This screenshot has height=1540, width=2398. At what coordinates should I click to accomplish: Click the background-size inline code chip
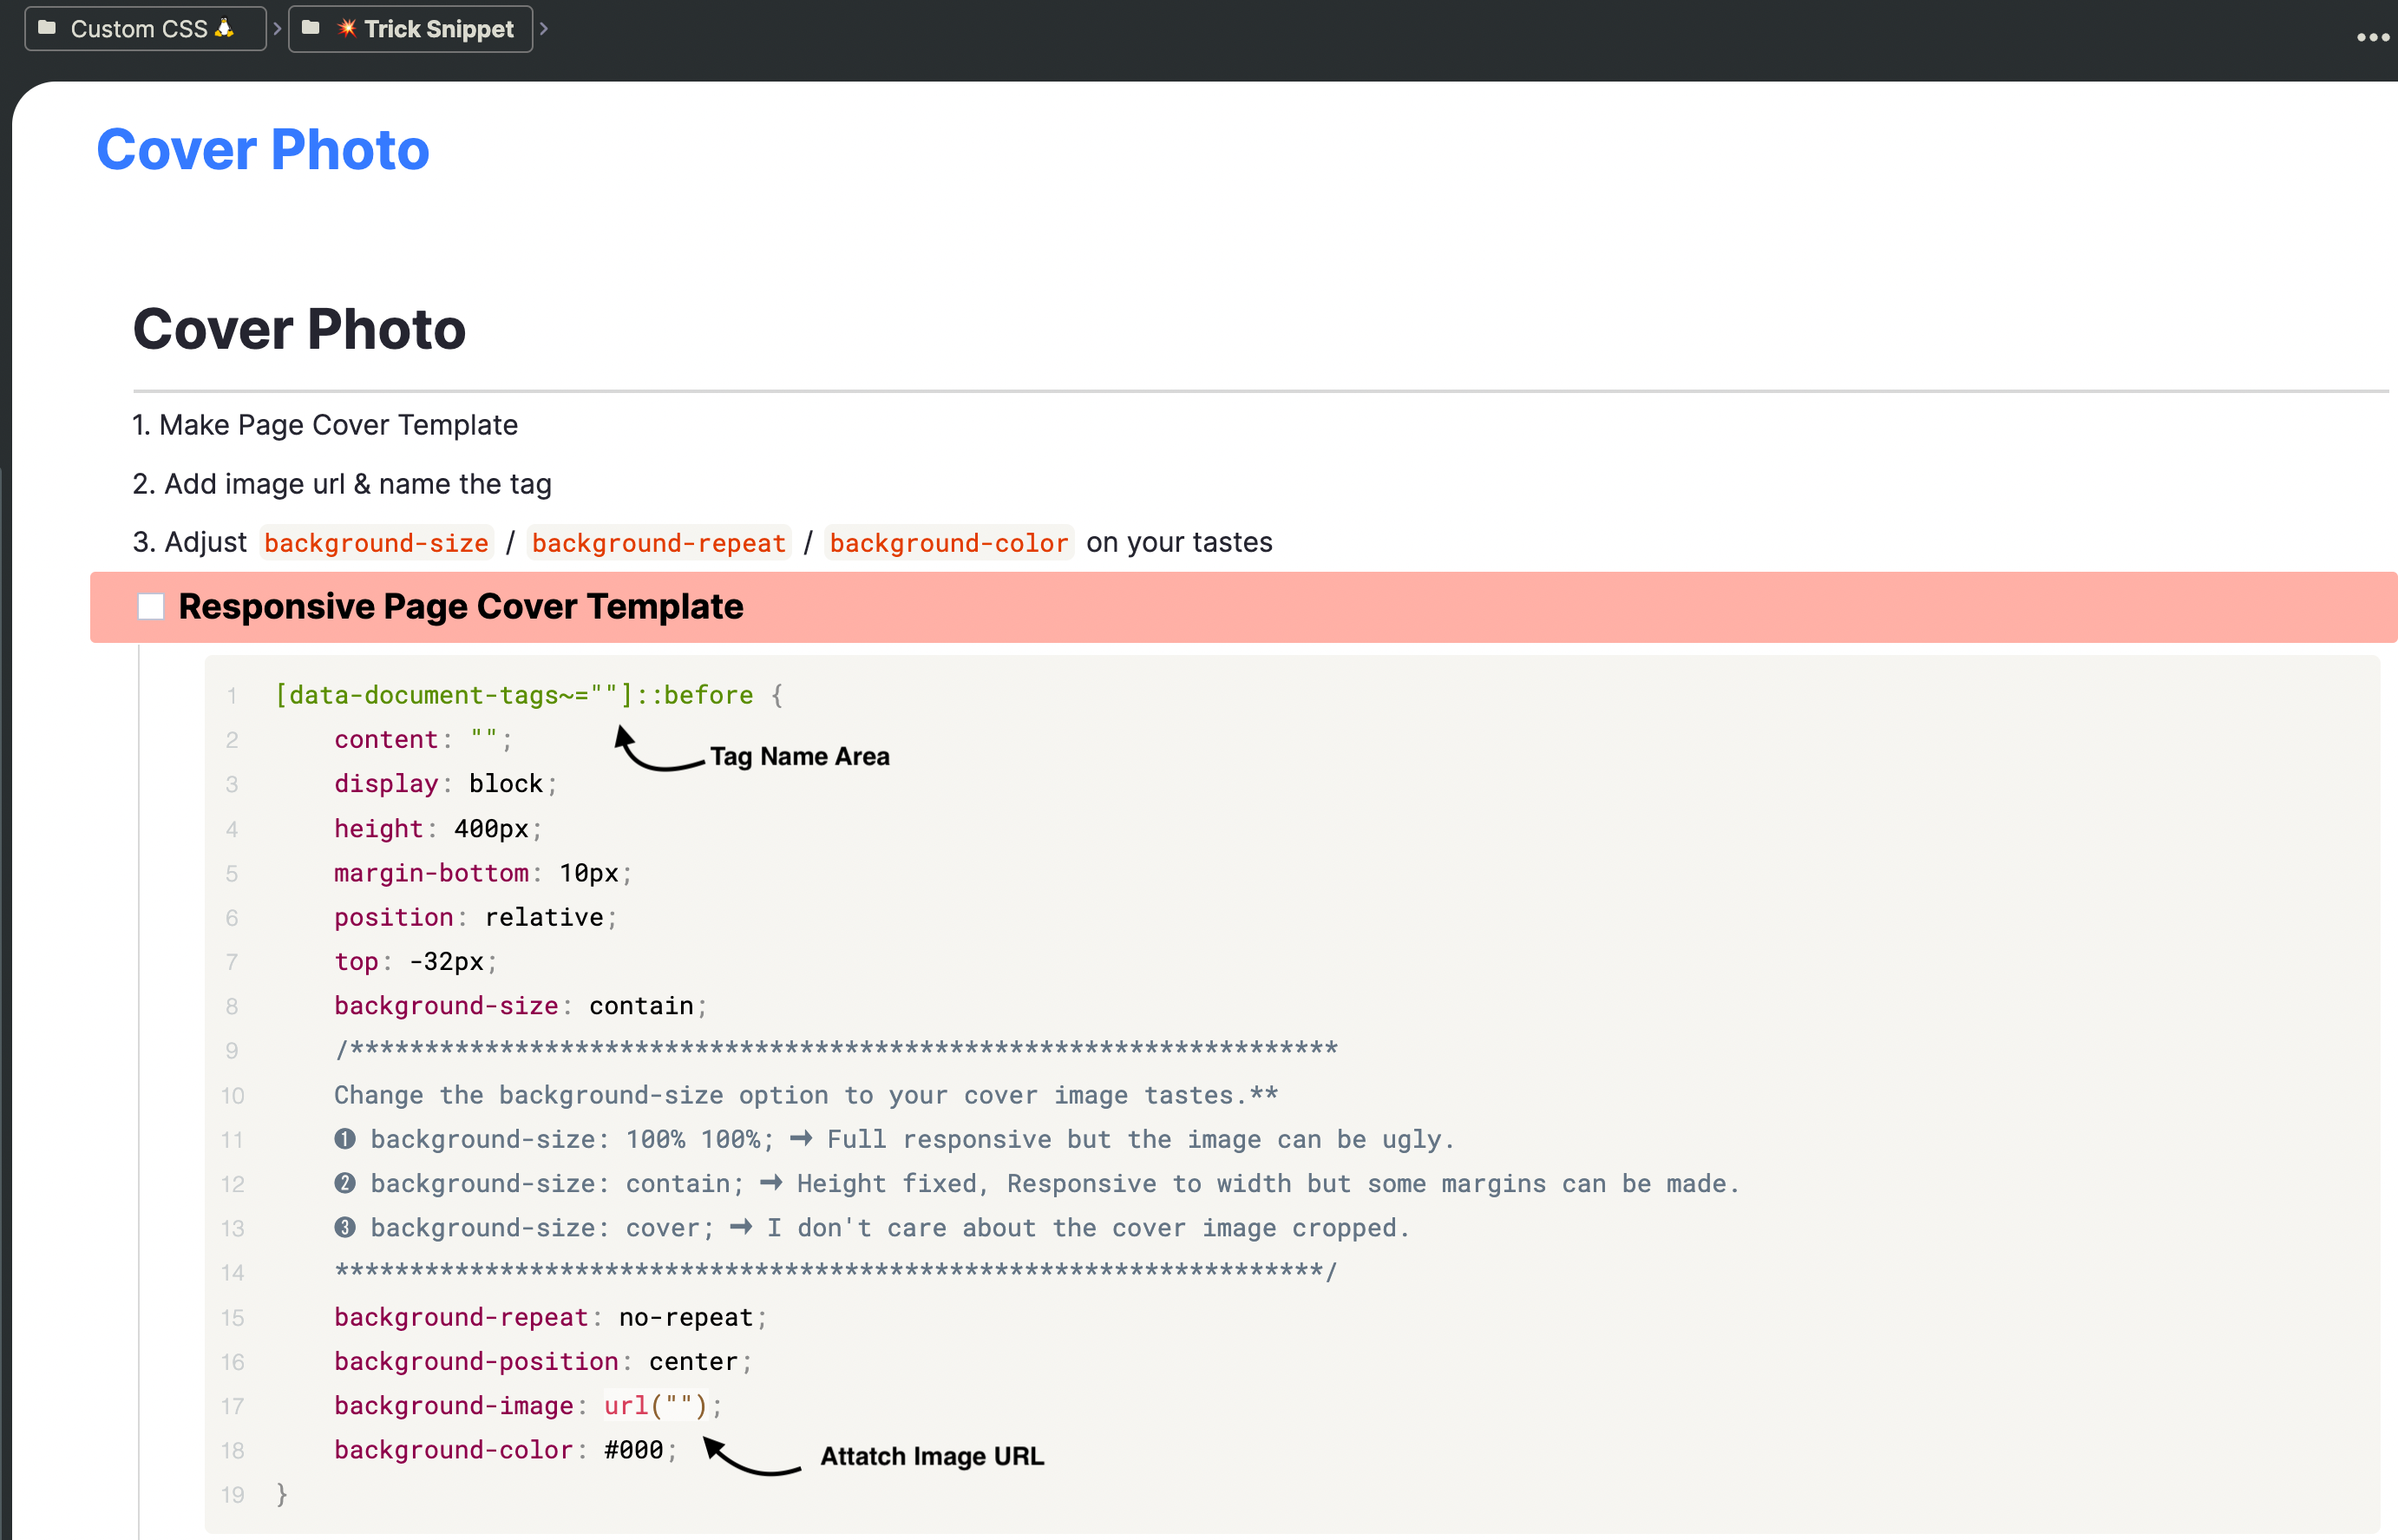(376, 543)
